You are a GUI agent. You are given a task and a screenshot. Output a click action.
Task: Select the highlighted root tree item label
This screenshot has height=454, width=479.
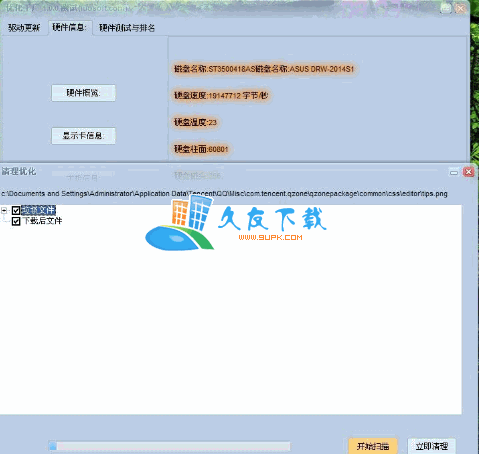[38, 210]
